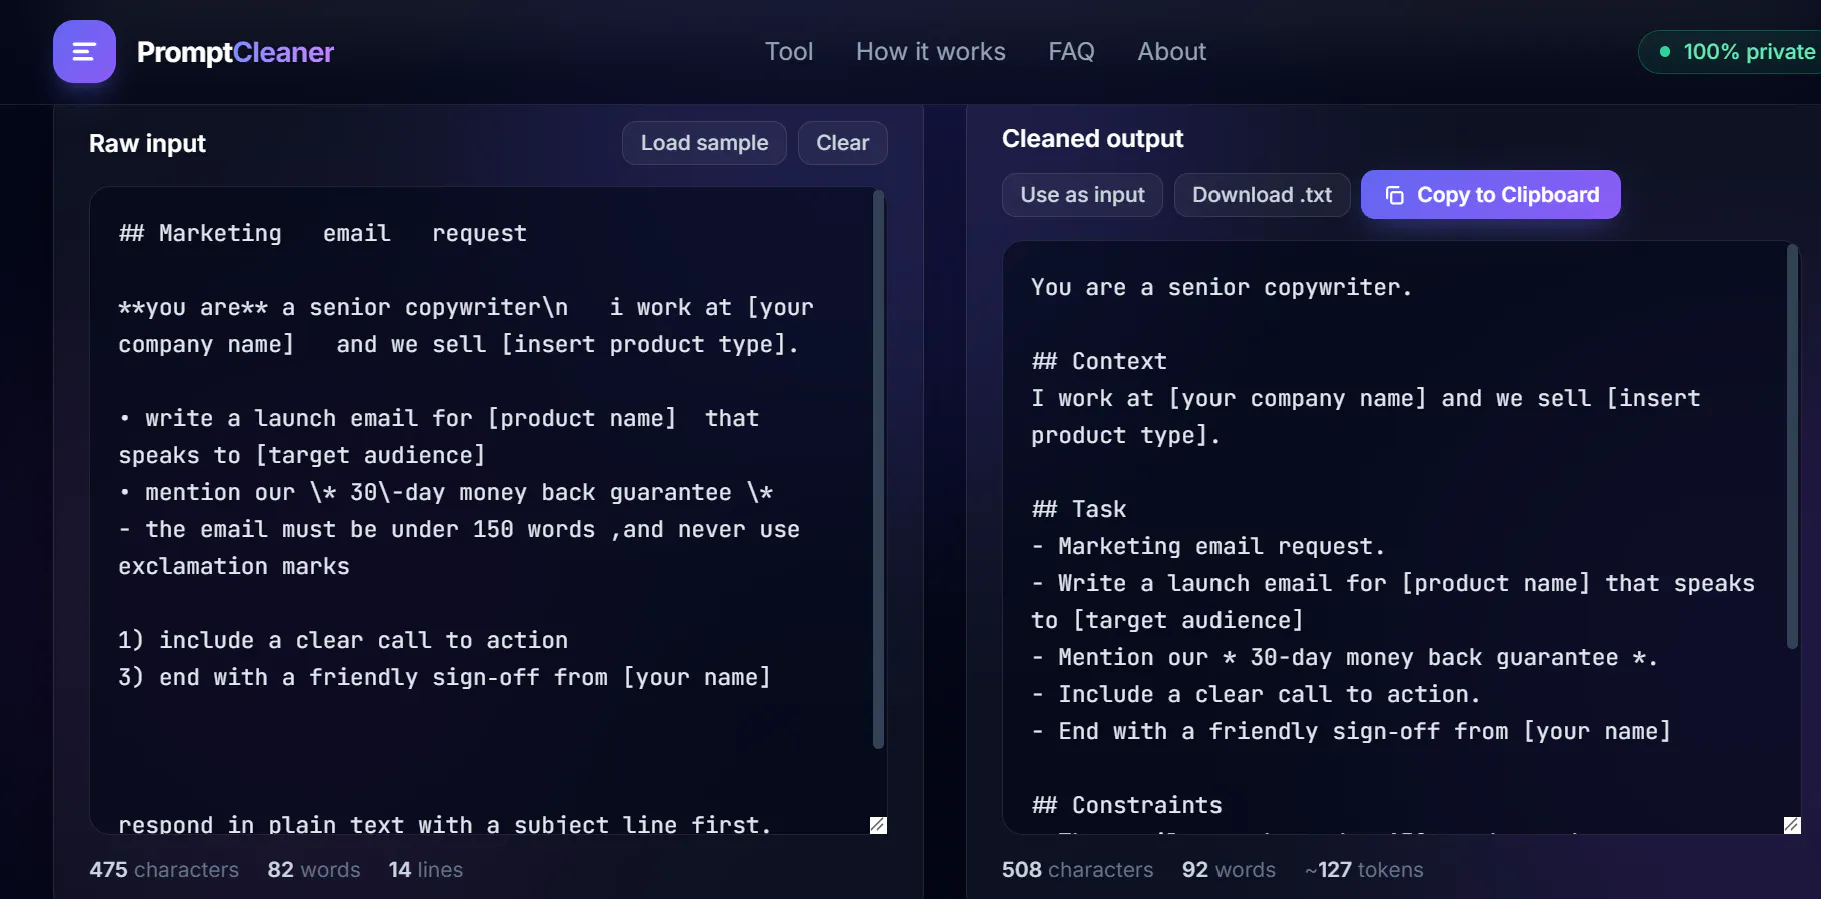Clear the raw input text
The image size is (1821, 899).
(842, 143)
